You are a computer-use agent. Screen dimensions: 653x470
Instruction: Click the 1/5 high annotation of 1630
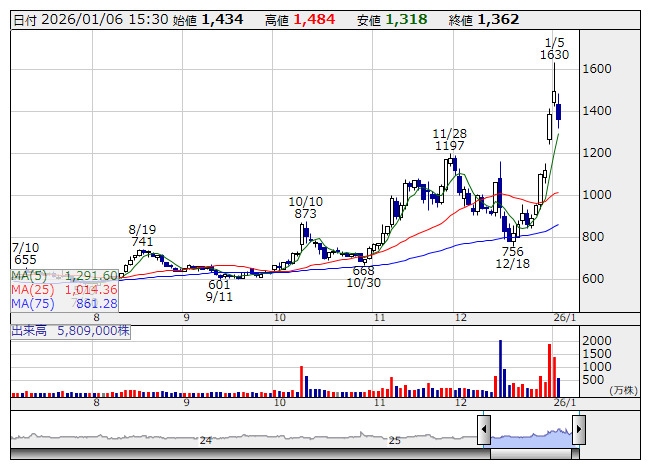tap(554, 49)
